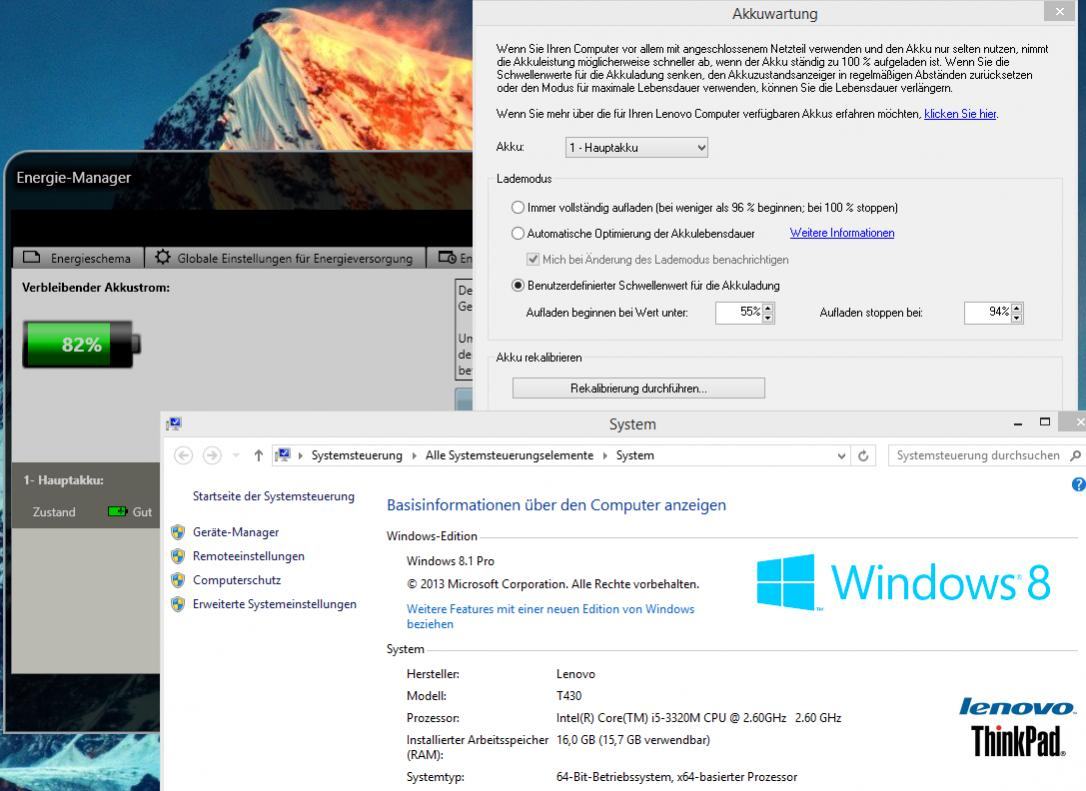Click the back arrow in System window

click(184, 455)
